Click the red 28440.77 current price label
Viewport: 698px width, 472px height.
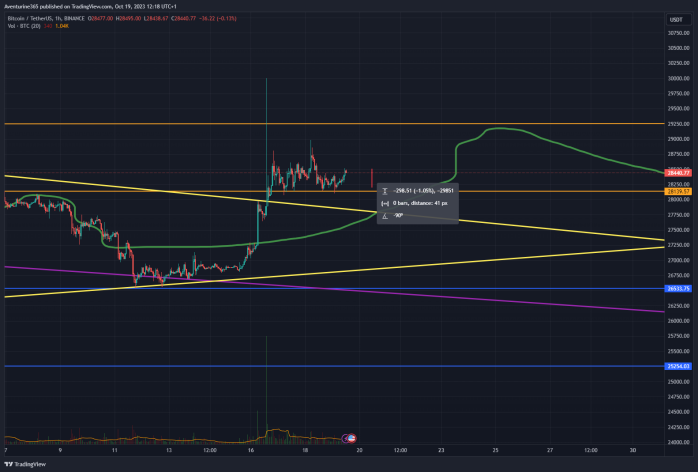[678, 173]
